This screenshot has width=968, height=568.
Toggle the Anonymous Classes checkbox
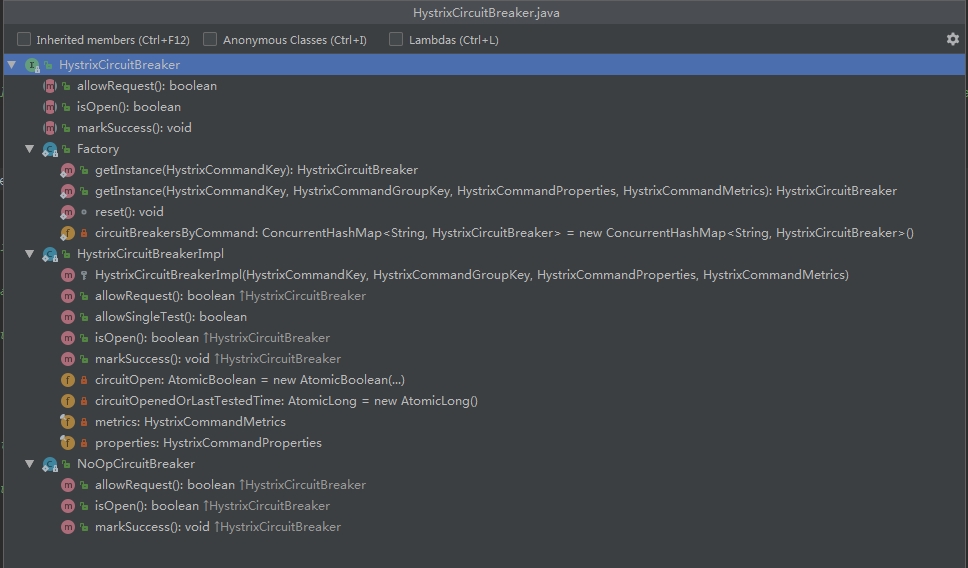click(x=210, y=40)
